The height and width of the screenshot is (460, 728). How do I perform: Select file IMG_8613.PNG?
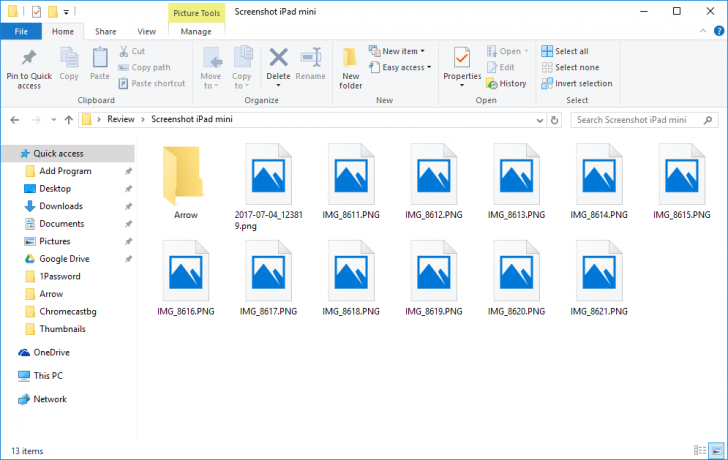516,182
